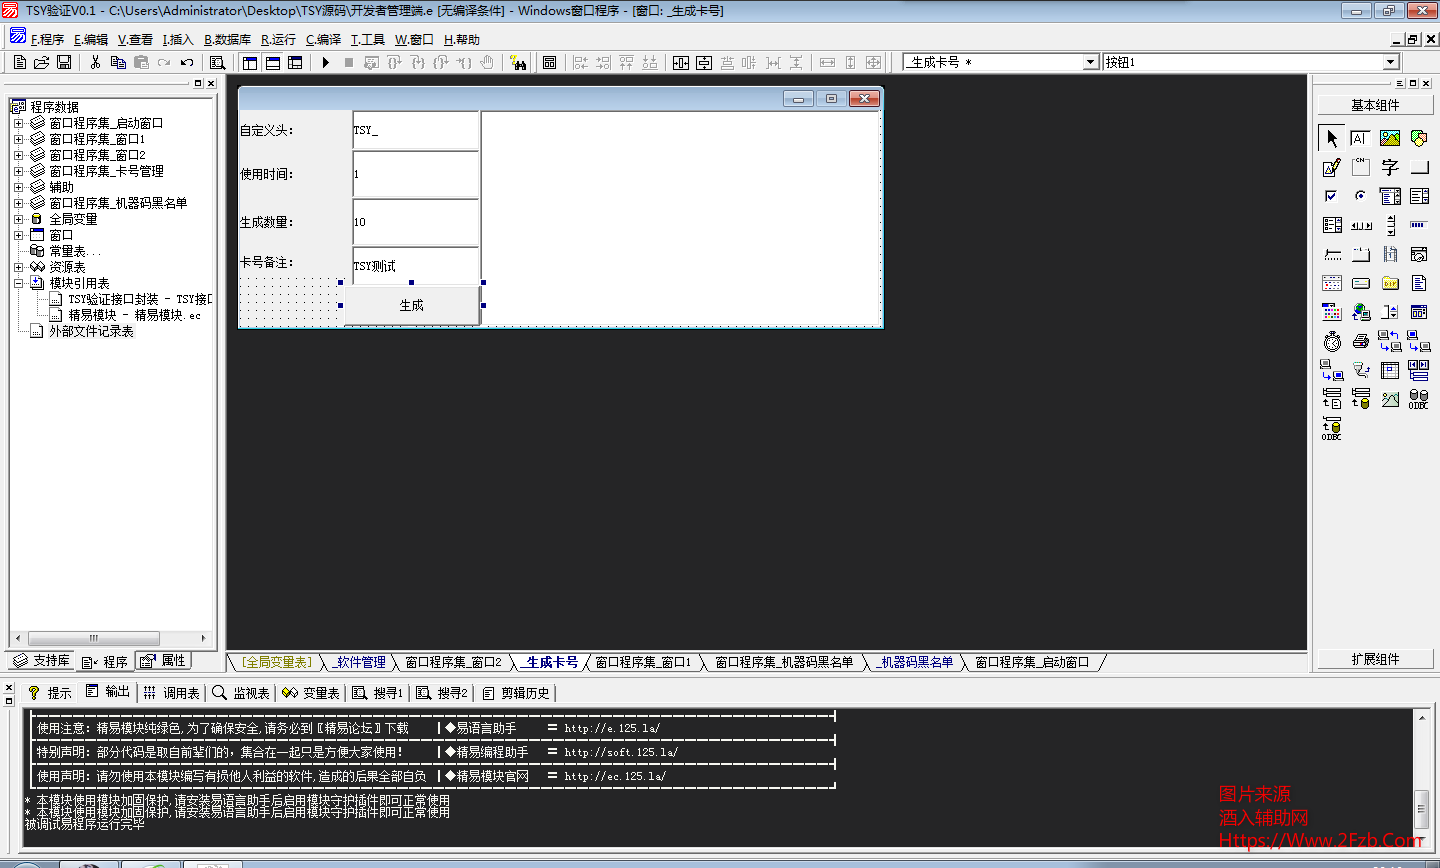The height and width of the screenshot is (868, 1440).
Task: Select the 字 label component icon
Action: (x=1390, y=166)
